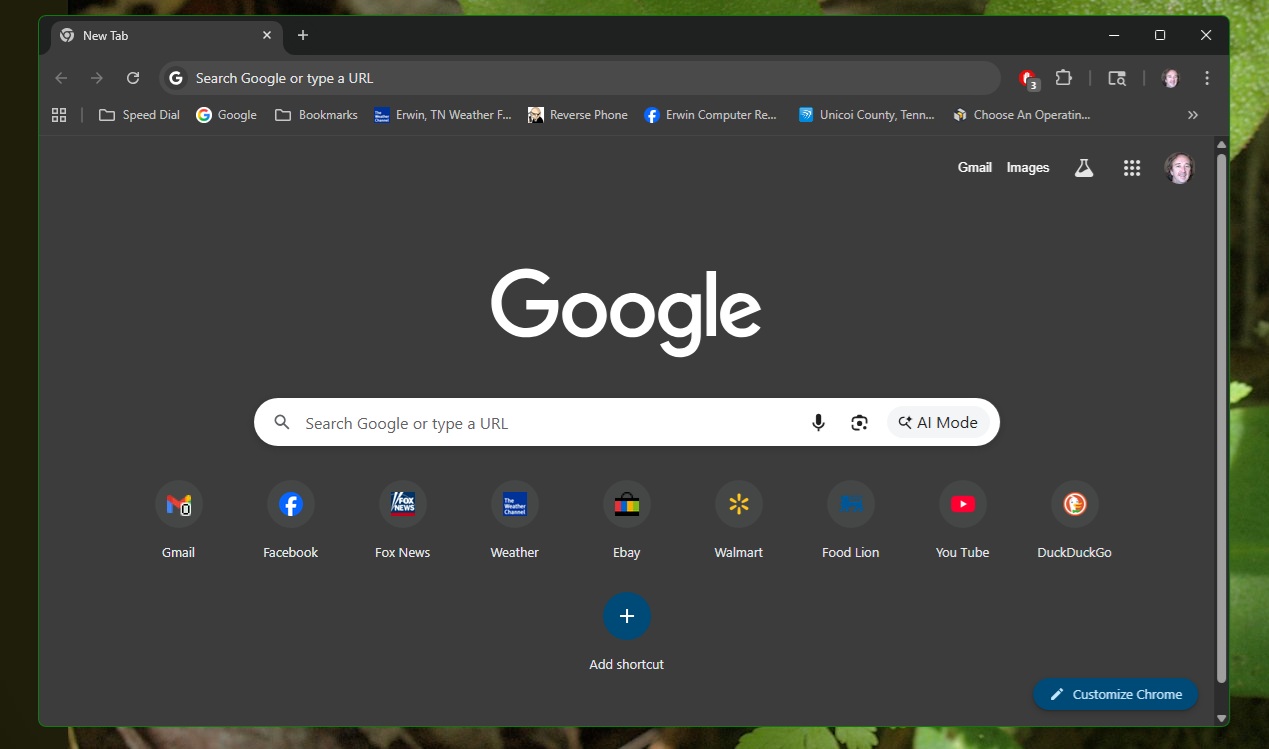Click the red ad blocker extension icon

coord(1027,78)
